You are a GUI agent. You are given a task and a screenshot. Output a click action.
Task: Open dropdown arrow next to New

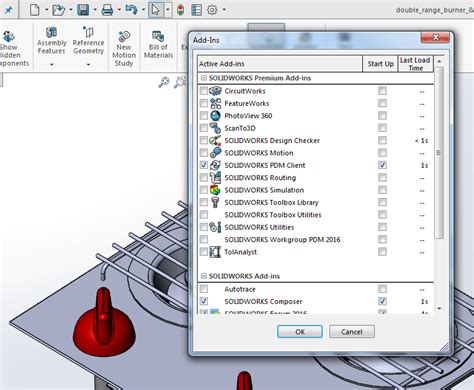click(x=46, y=10)
